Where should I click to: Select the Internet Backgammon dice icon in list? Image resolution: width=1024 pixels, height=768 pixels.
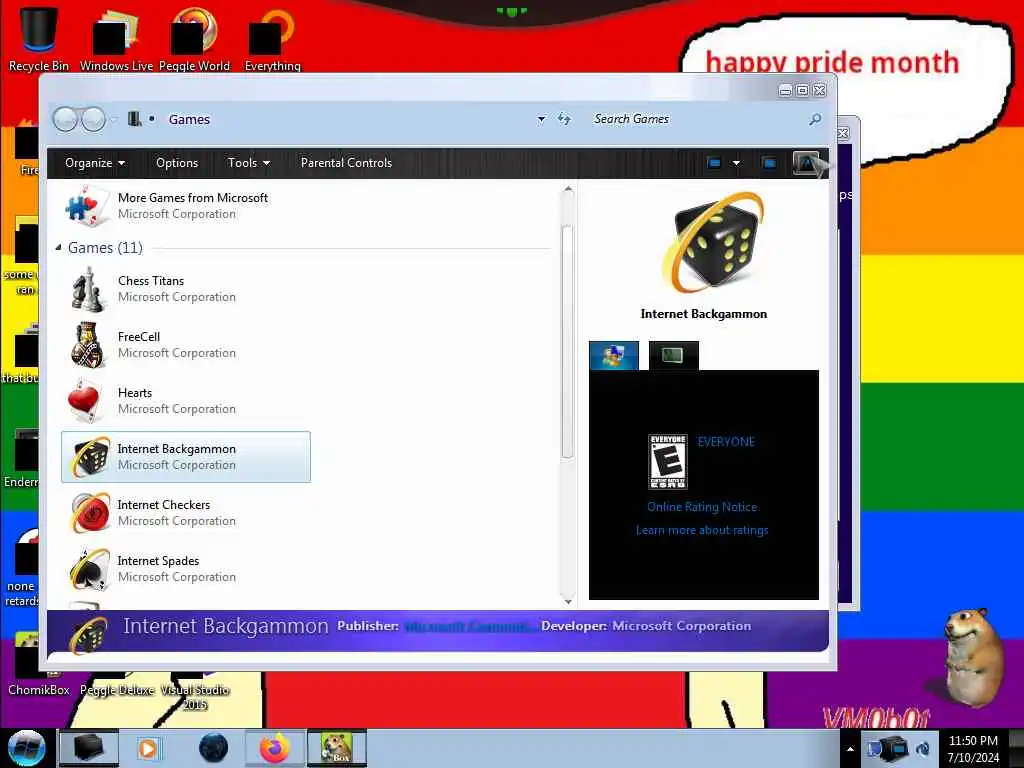tap(91, 456)
